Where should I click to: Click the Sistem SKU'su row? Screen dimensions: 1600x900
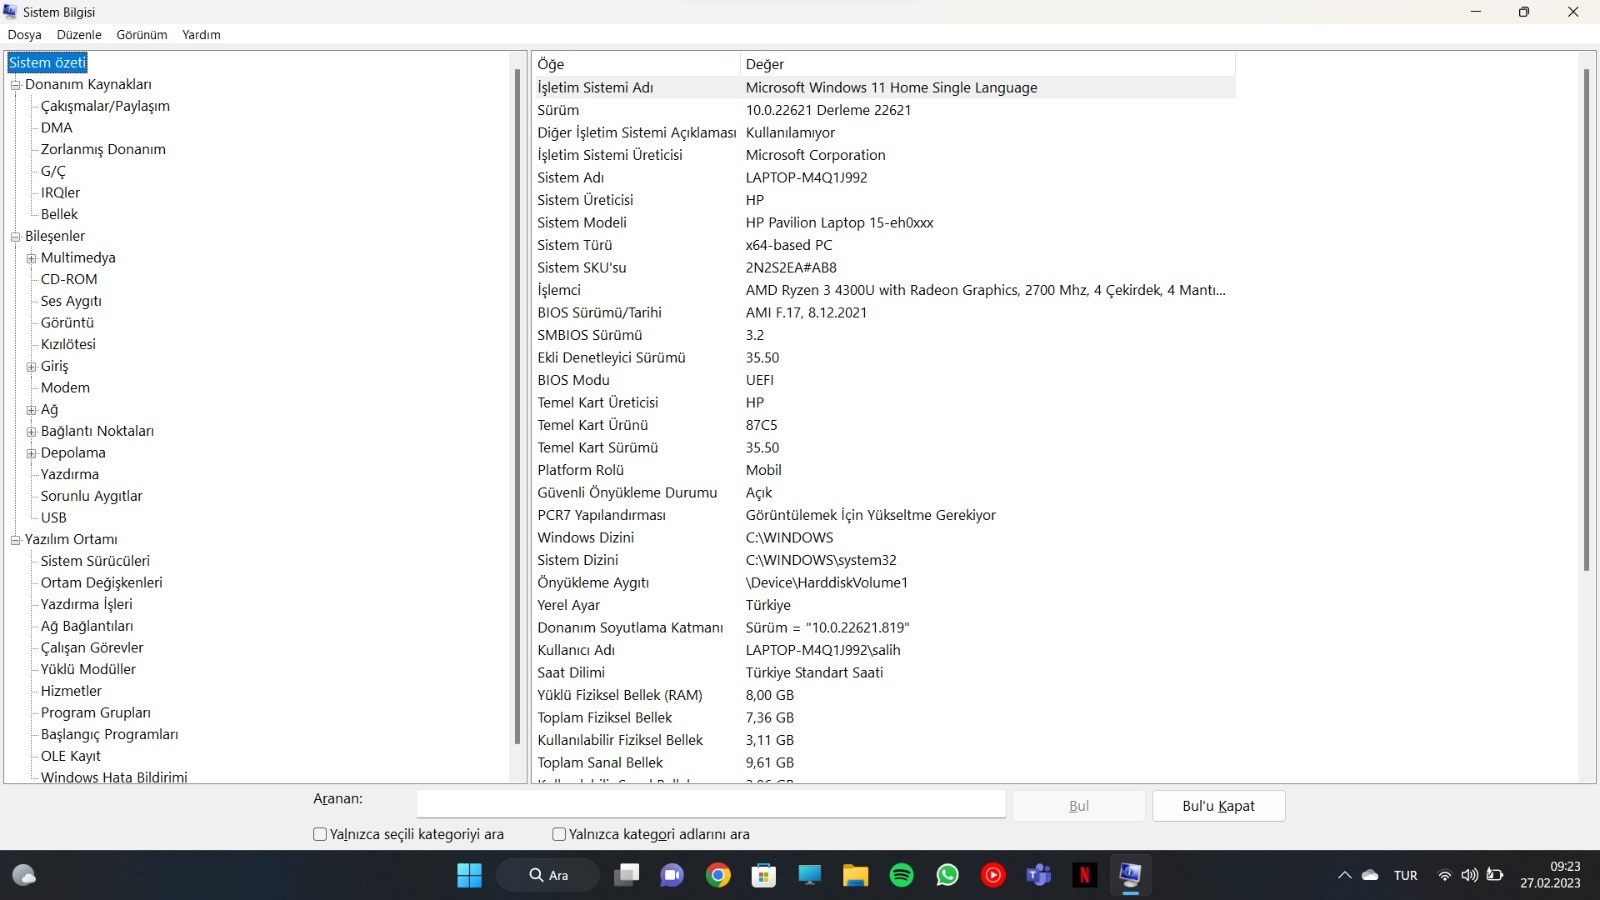884,268
